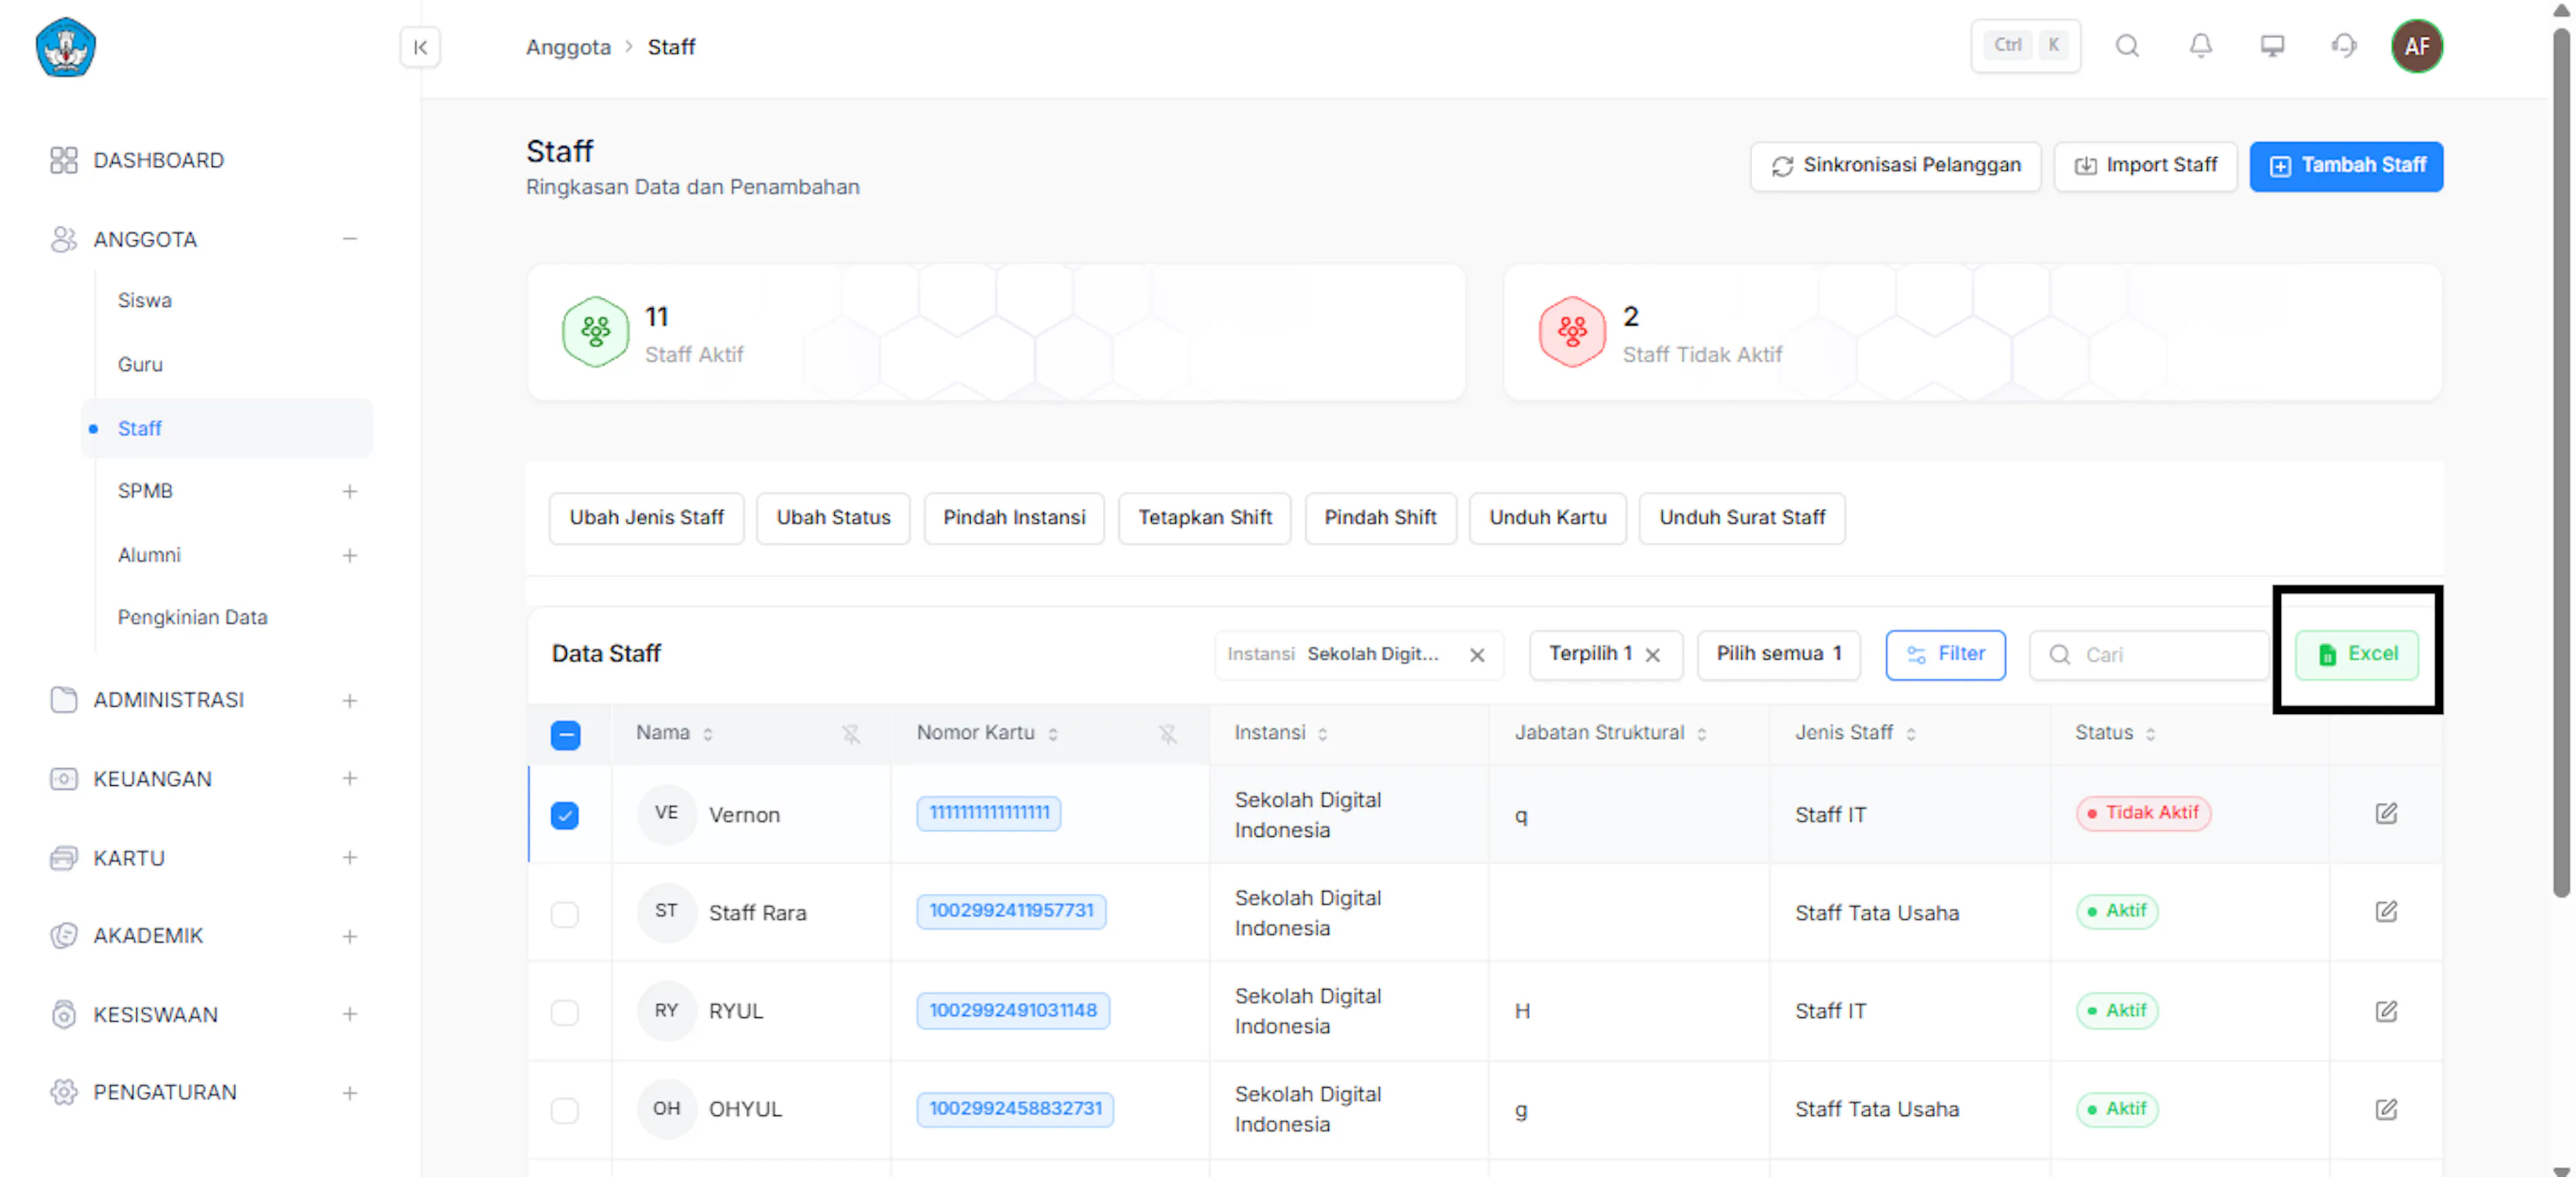Click the Tetapkan Shift button

(x=1204, y=518)
